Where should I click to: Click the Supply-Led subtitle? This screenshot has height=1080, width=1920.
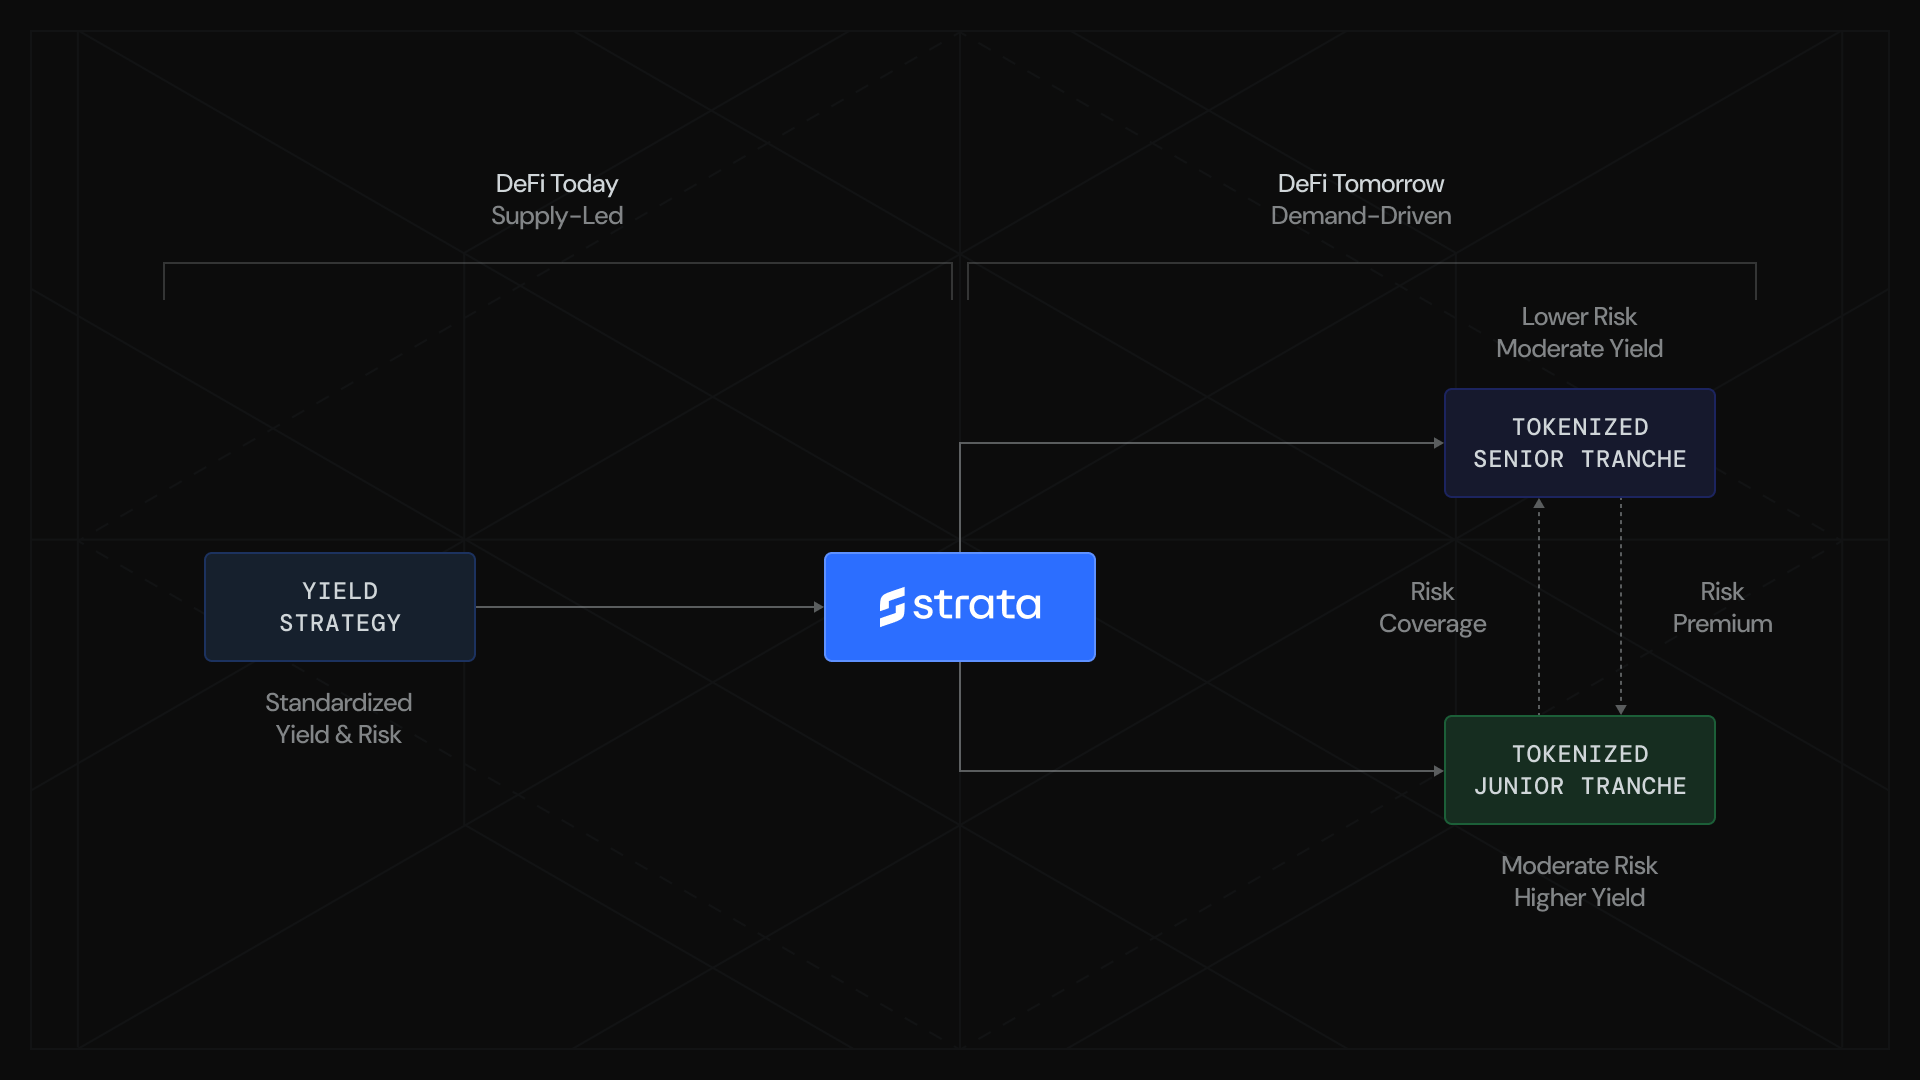[x=557, y=216]
